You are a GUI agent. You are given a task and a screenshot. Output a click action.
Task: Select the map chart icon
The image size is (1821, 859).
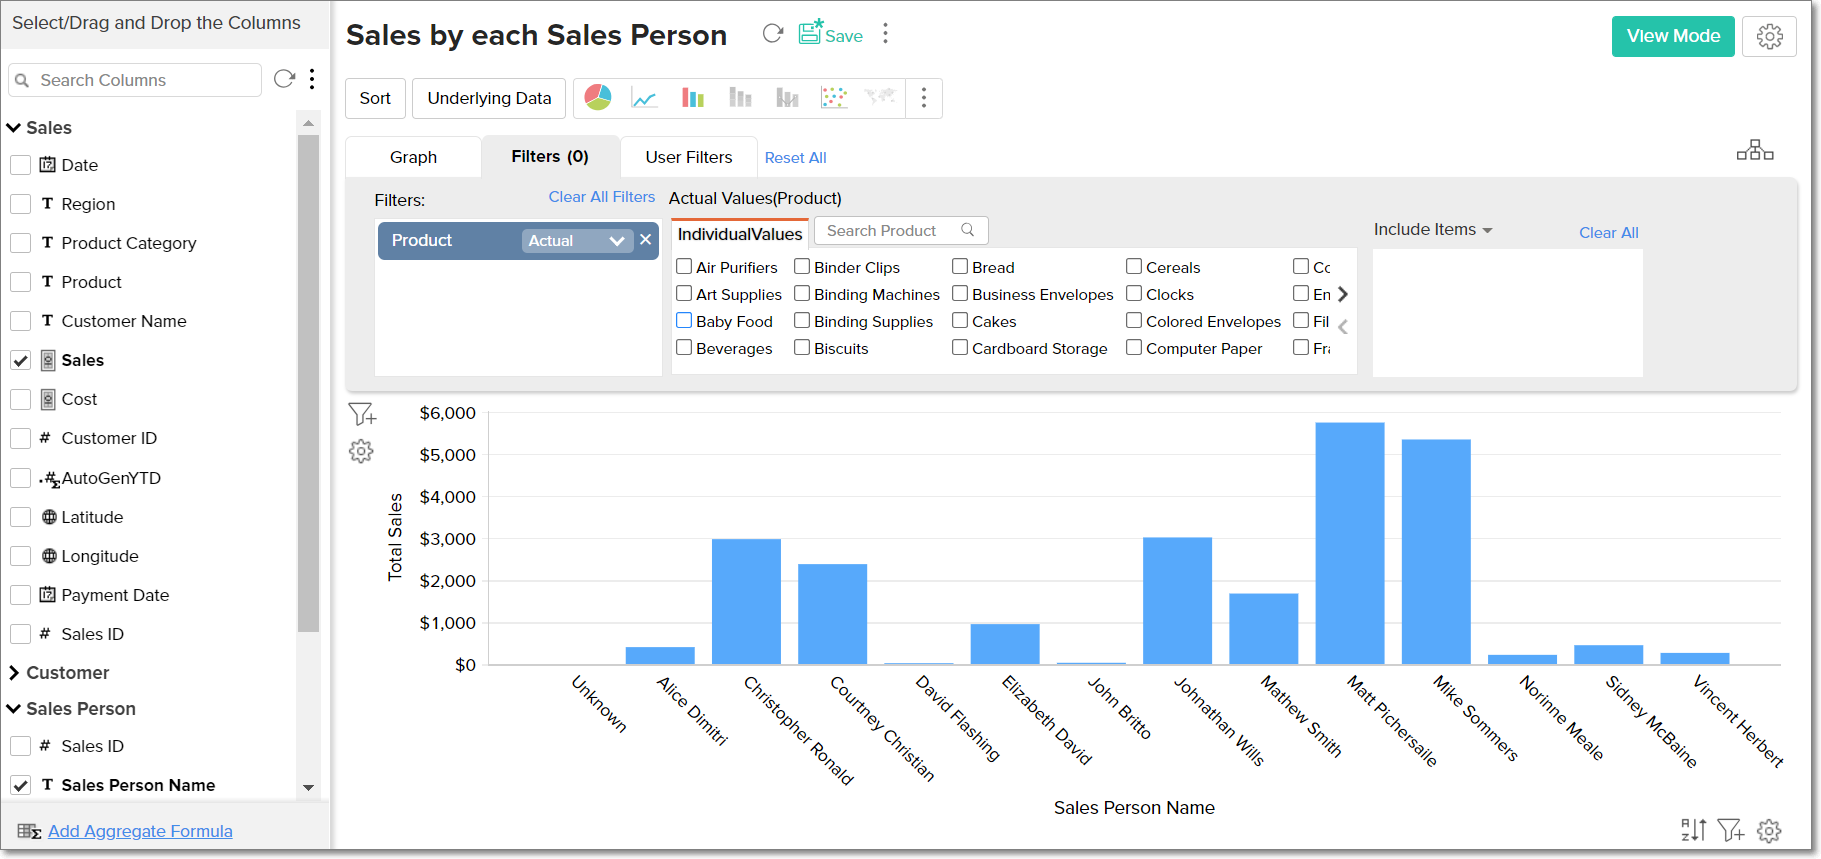pyautogui.click(x=880, y=97)
